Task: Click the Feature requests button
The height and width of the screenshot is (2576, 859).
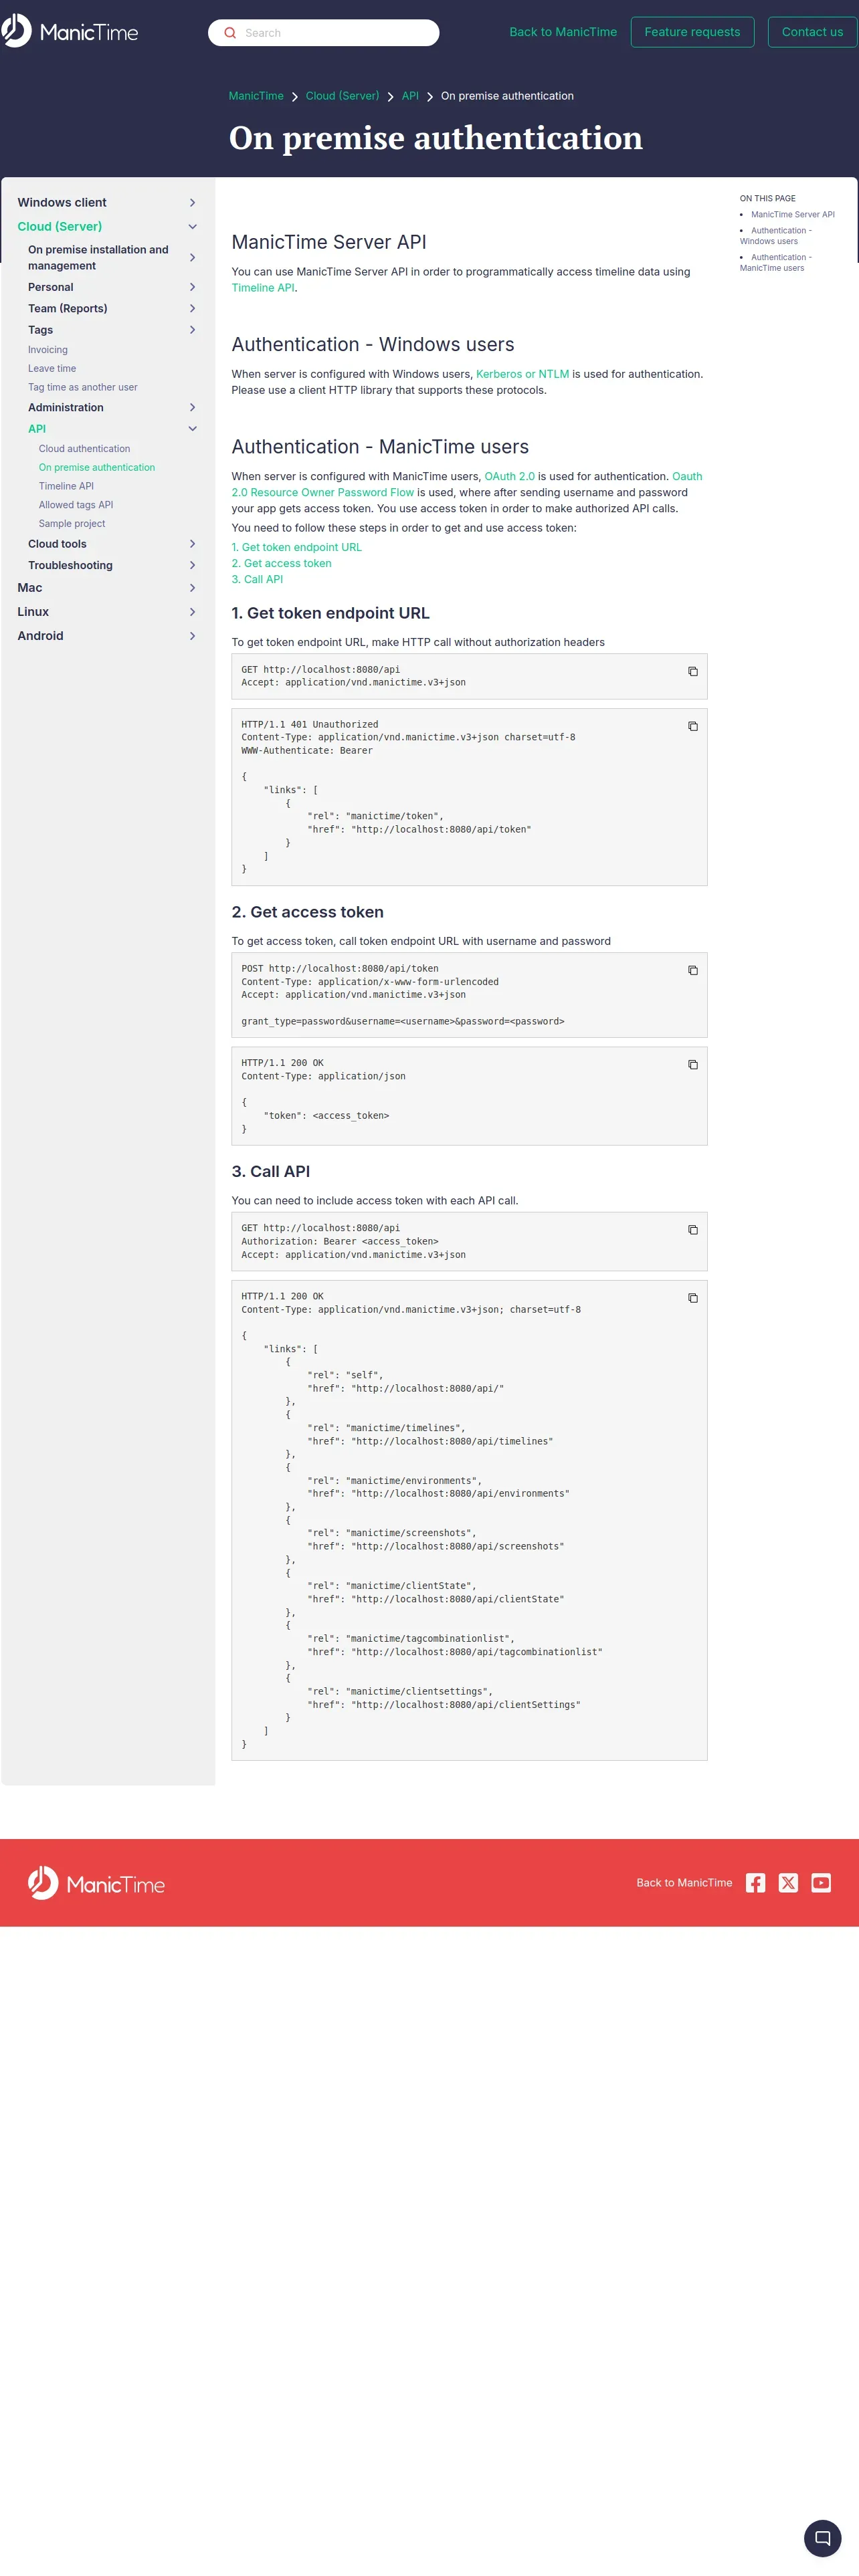Action: pyautogui.click(x=692, y=32)
